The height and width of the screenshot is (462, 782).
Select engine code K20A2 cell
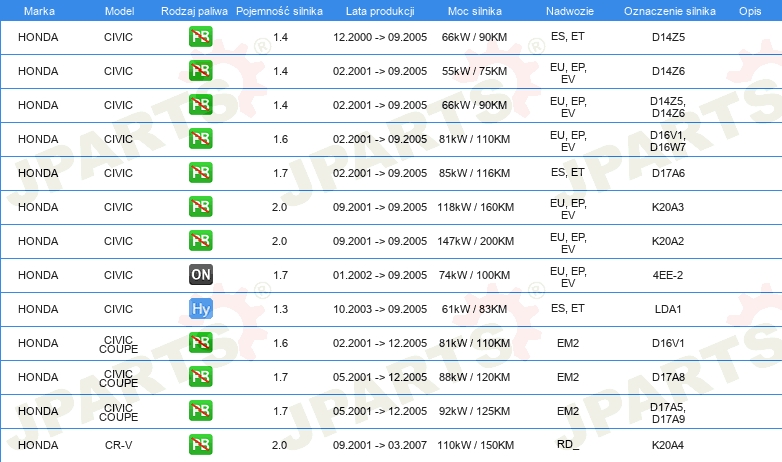click(668, 241)
